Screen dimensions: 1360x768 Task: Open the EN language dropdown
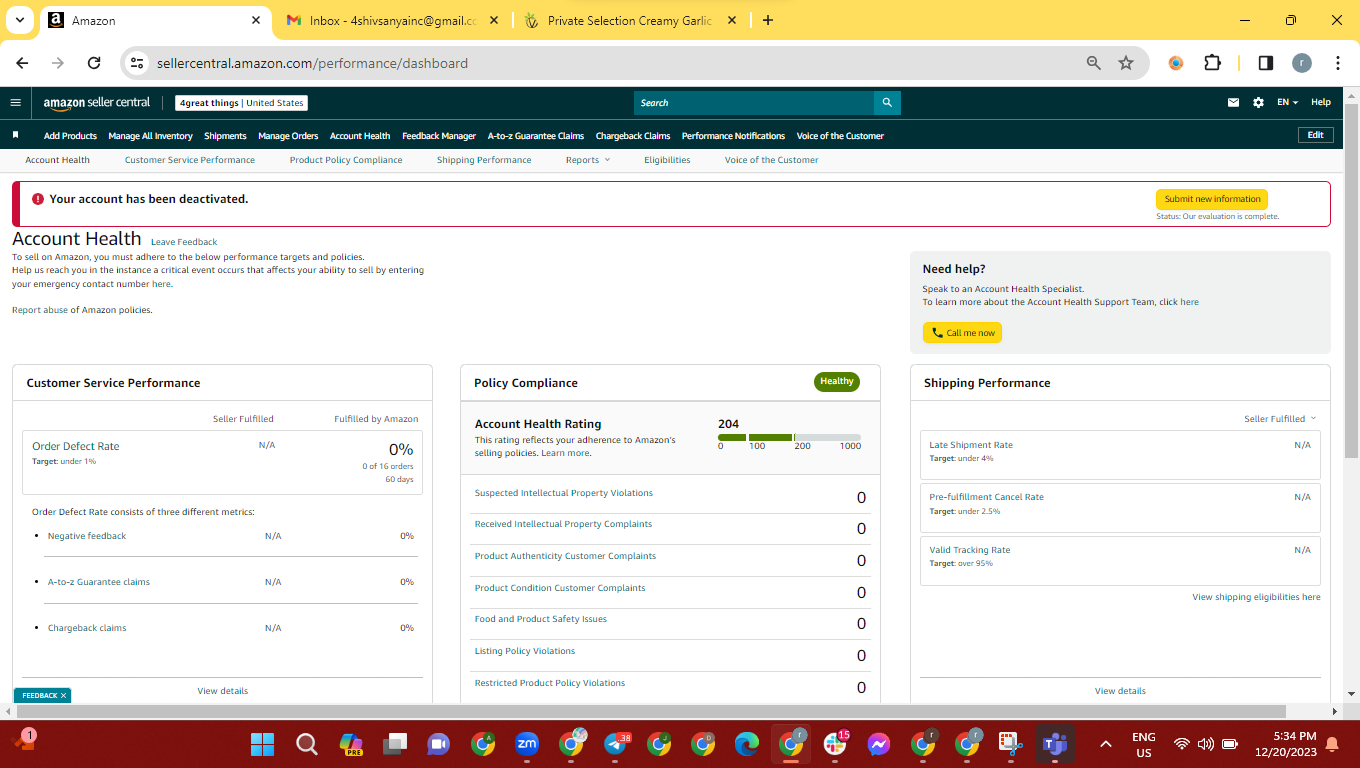(1287, 102)
